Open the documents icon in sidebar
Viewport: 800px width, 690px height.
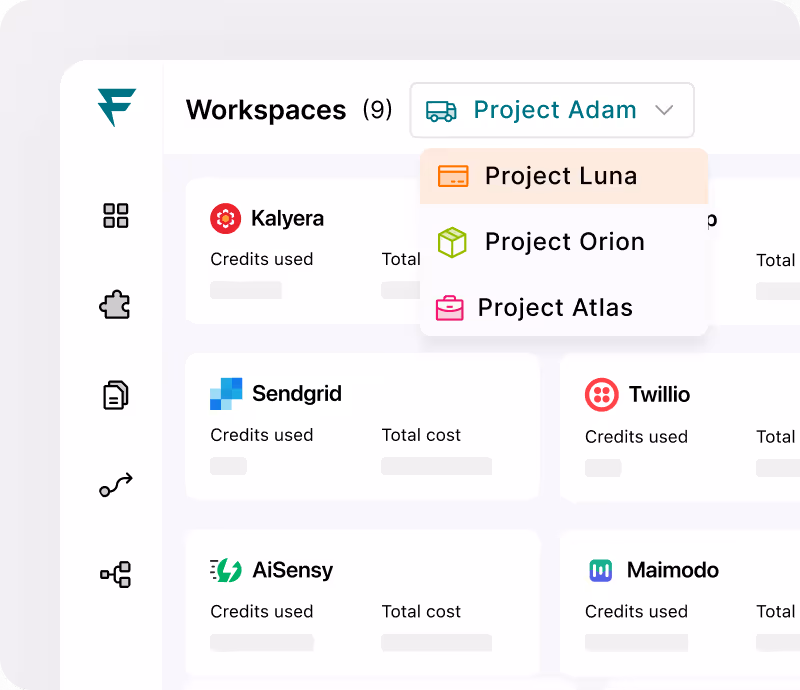tap(116, 395)
